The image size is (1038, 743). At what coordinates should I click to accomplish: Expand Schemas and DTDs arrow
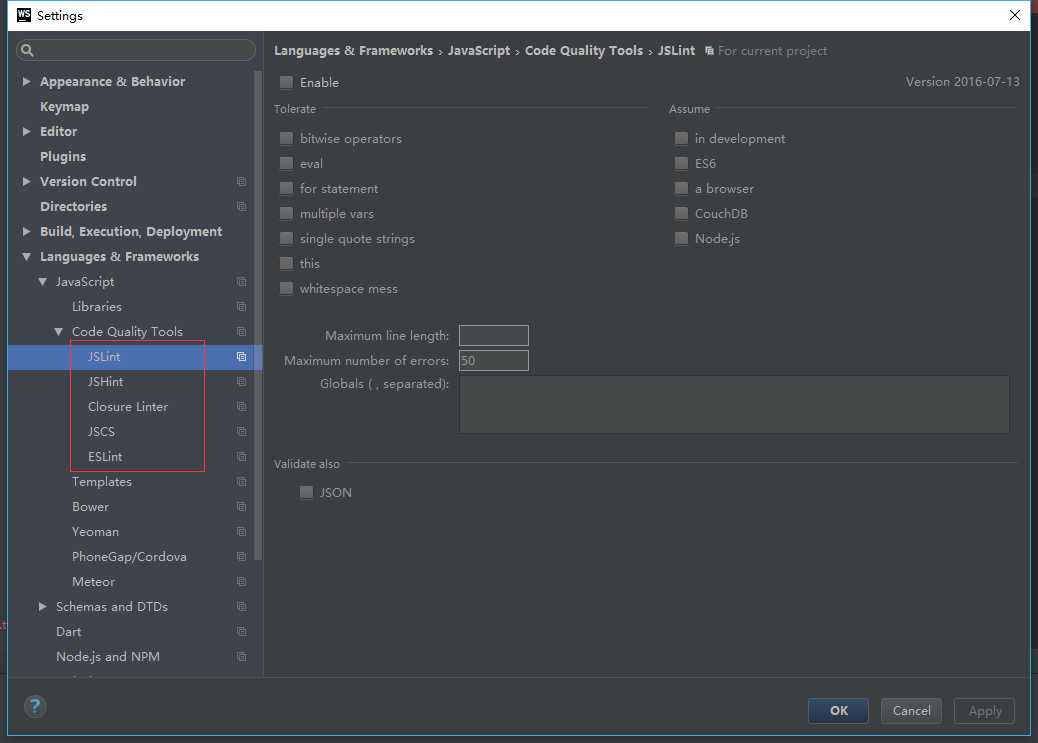(x=42, y=607)
